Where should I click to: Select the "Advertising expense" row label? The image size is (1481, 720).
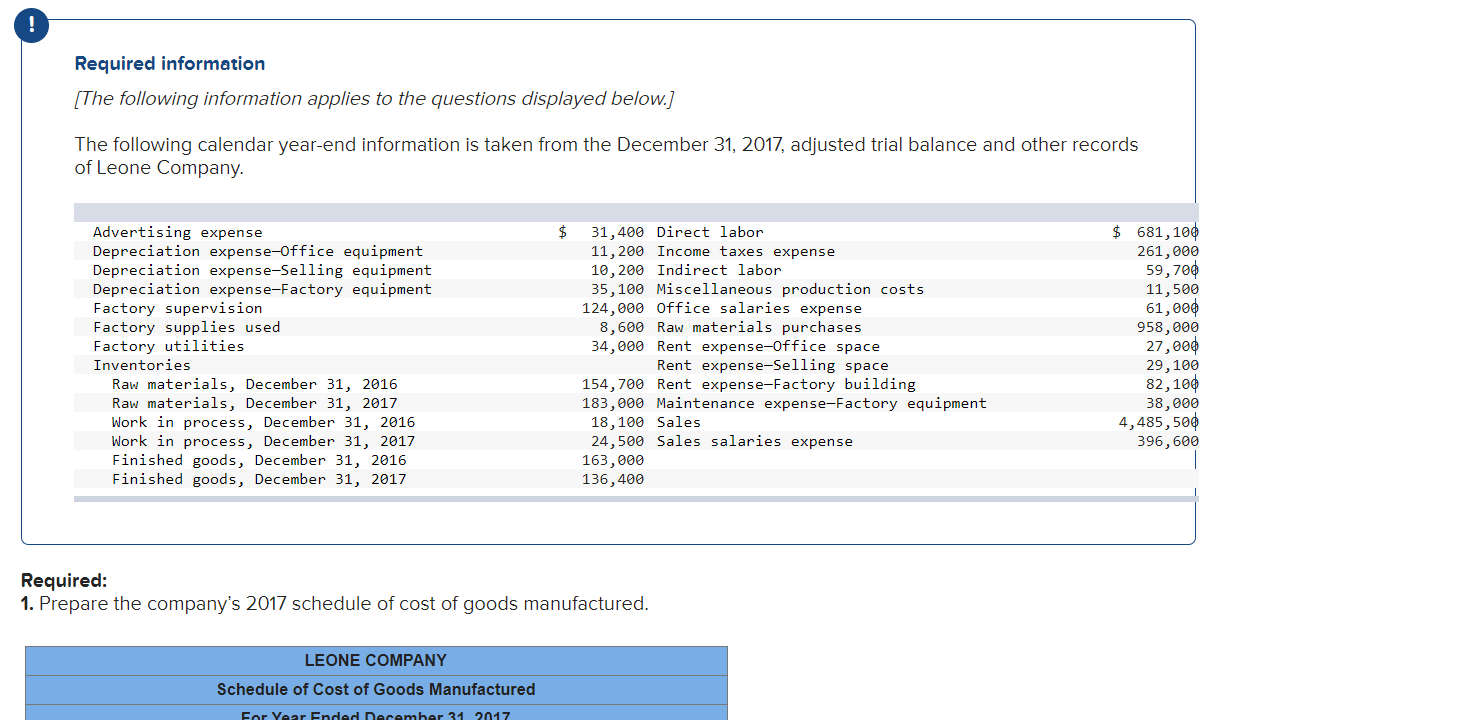tap(178, 232)
